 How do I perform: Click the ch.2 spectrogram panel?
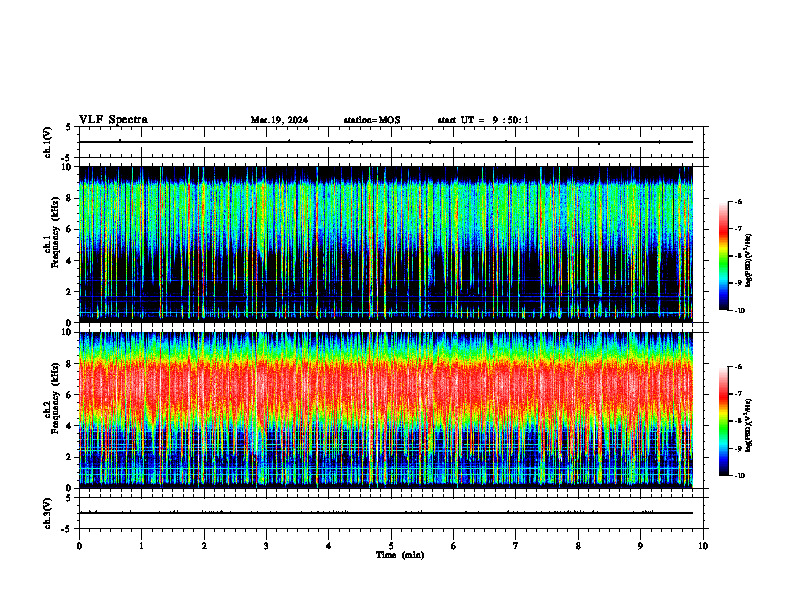pos(386,410)
